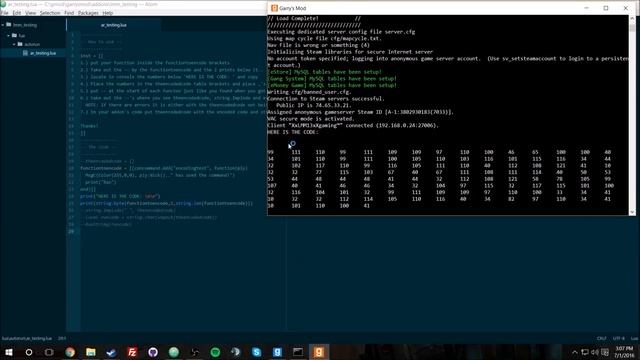Click the cursor position in status bar
The width and height of the screenshot is (640, 360).
click(62, 338)
